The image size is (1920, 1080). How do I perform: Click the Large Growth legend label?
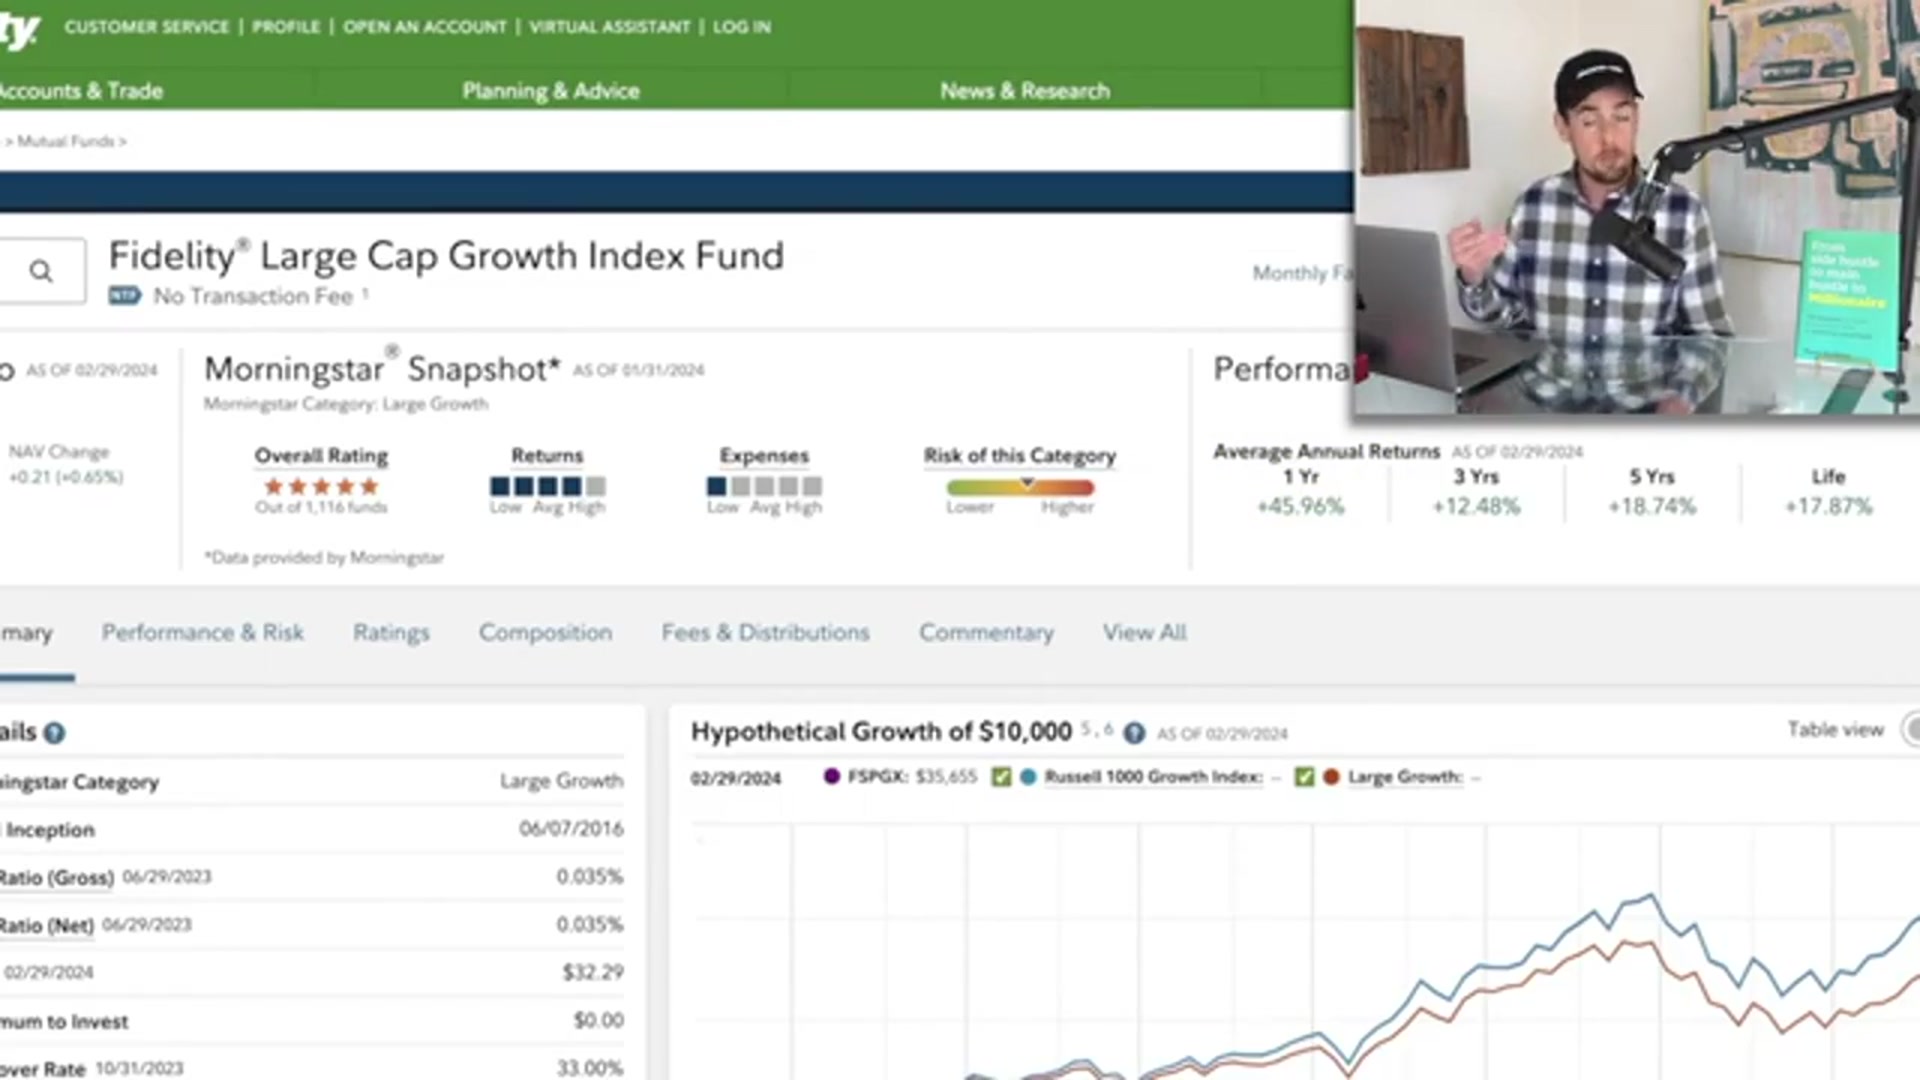click(1405, 777)
